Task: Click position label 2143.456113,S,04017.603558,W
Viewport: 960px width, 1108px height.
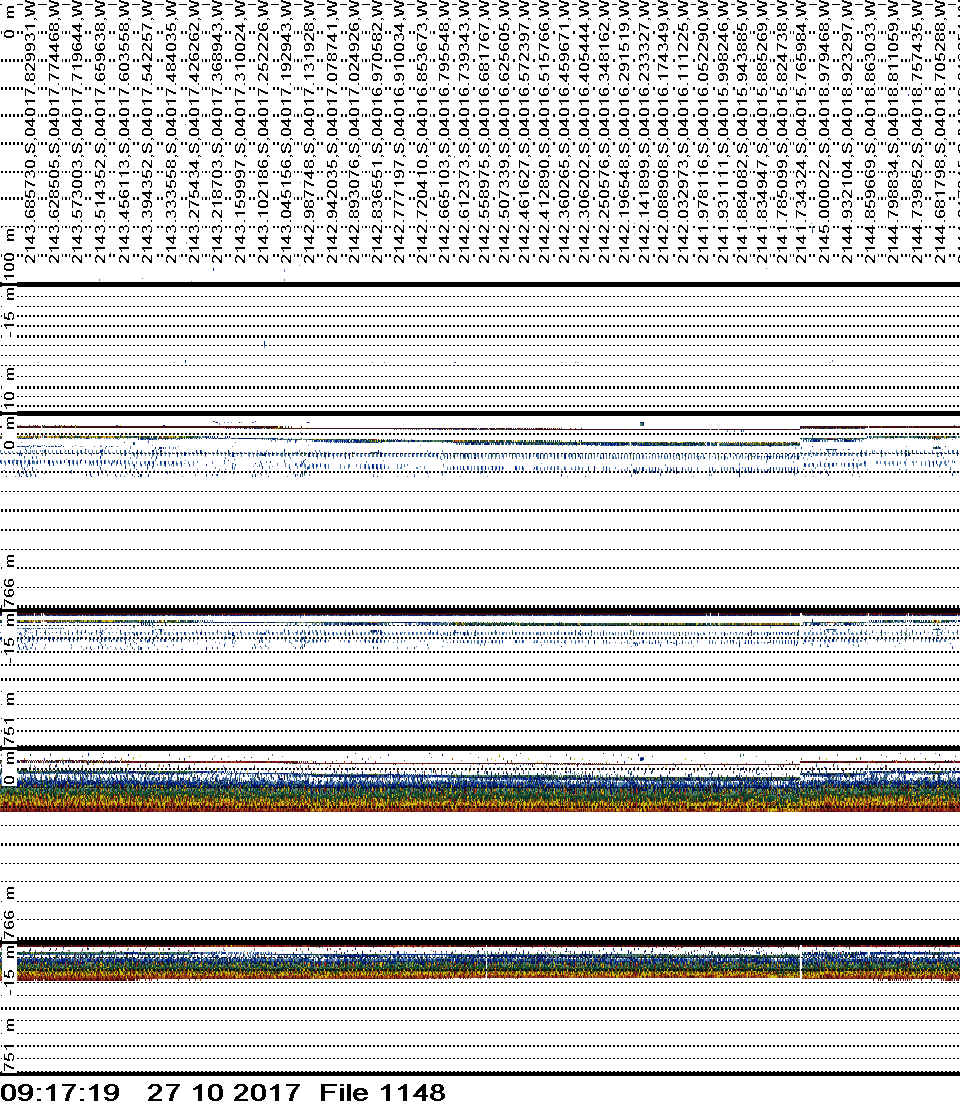Action: [124, 131]
